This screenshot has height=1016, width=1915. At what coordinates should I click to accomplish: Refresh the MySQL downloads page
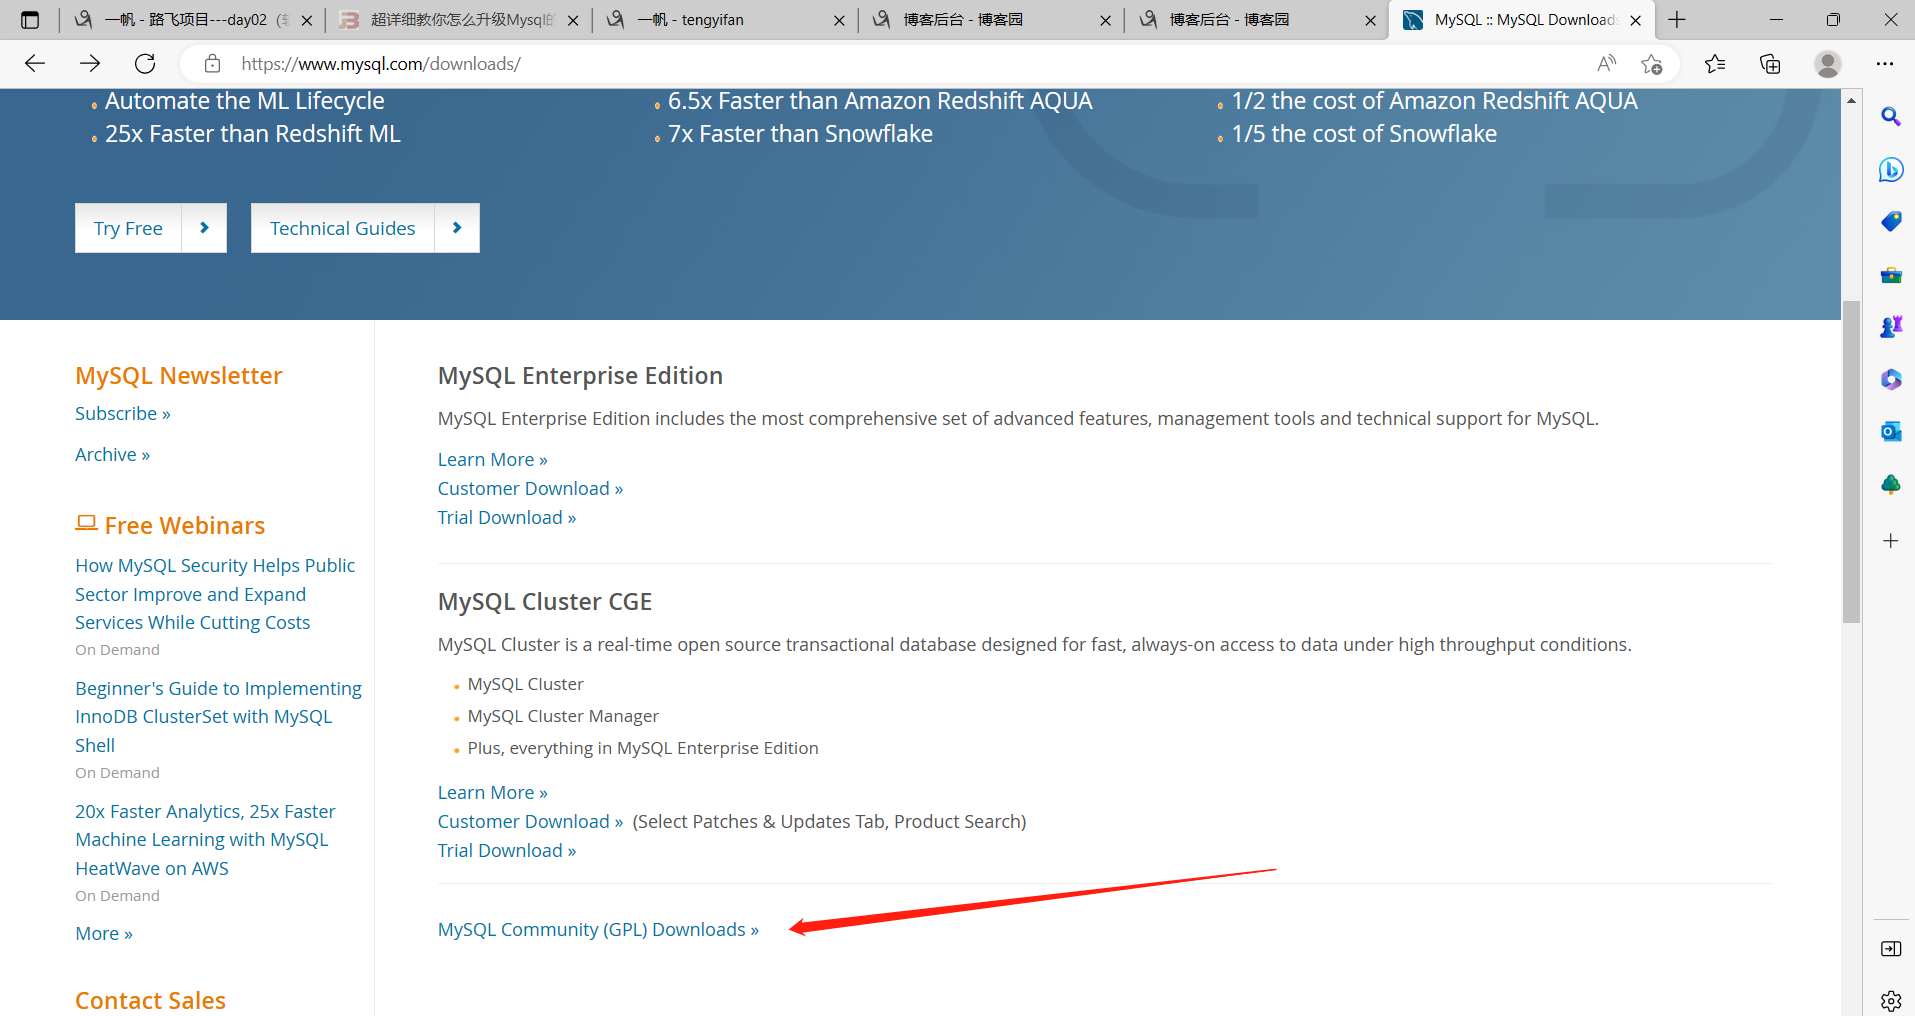click(145, 64)
